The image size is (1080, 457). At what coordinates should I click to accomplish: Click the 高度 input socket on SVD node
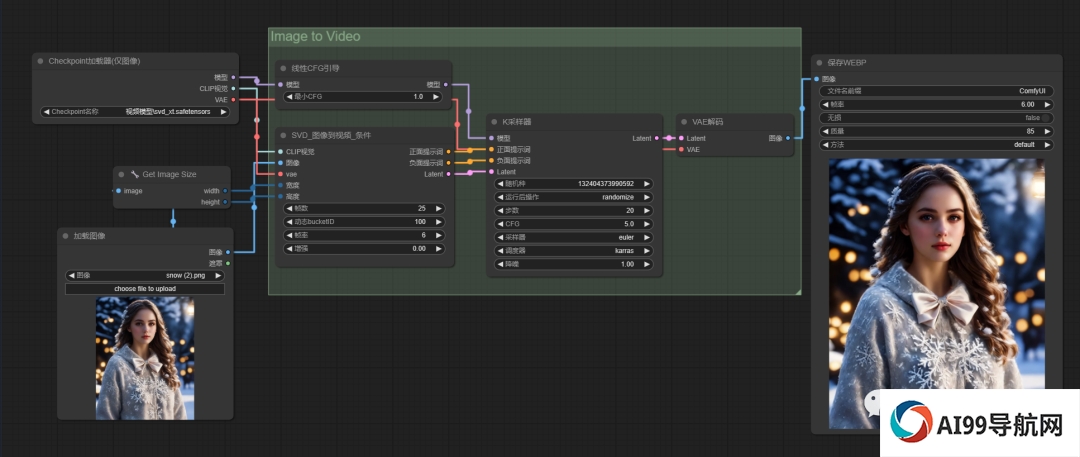coord(280,196)
